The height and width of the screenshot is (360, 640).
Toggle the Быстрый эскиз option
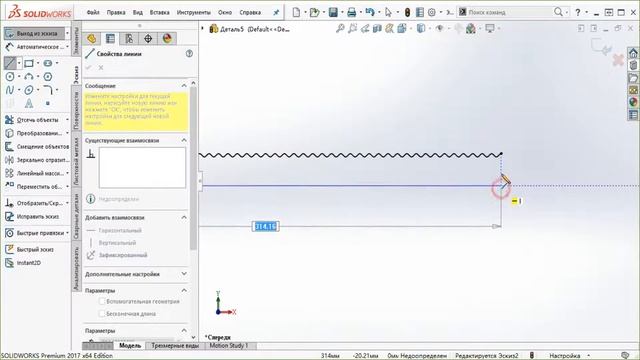(x=29, y=249)
